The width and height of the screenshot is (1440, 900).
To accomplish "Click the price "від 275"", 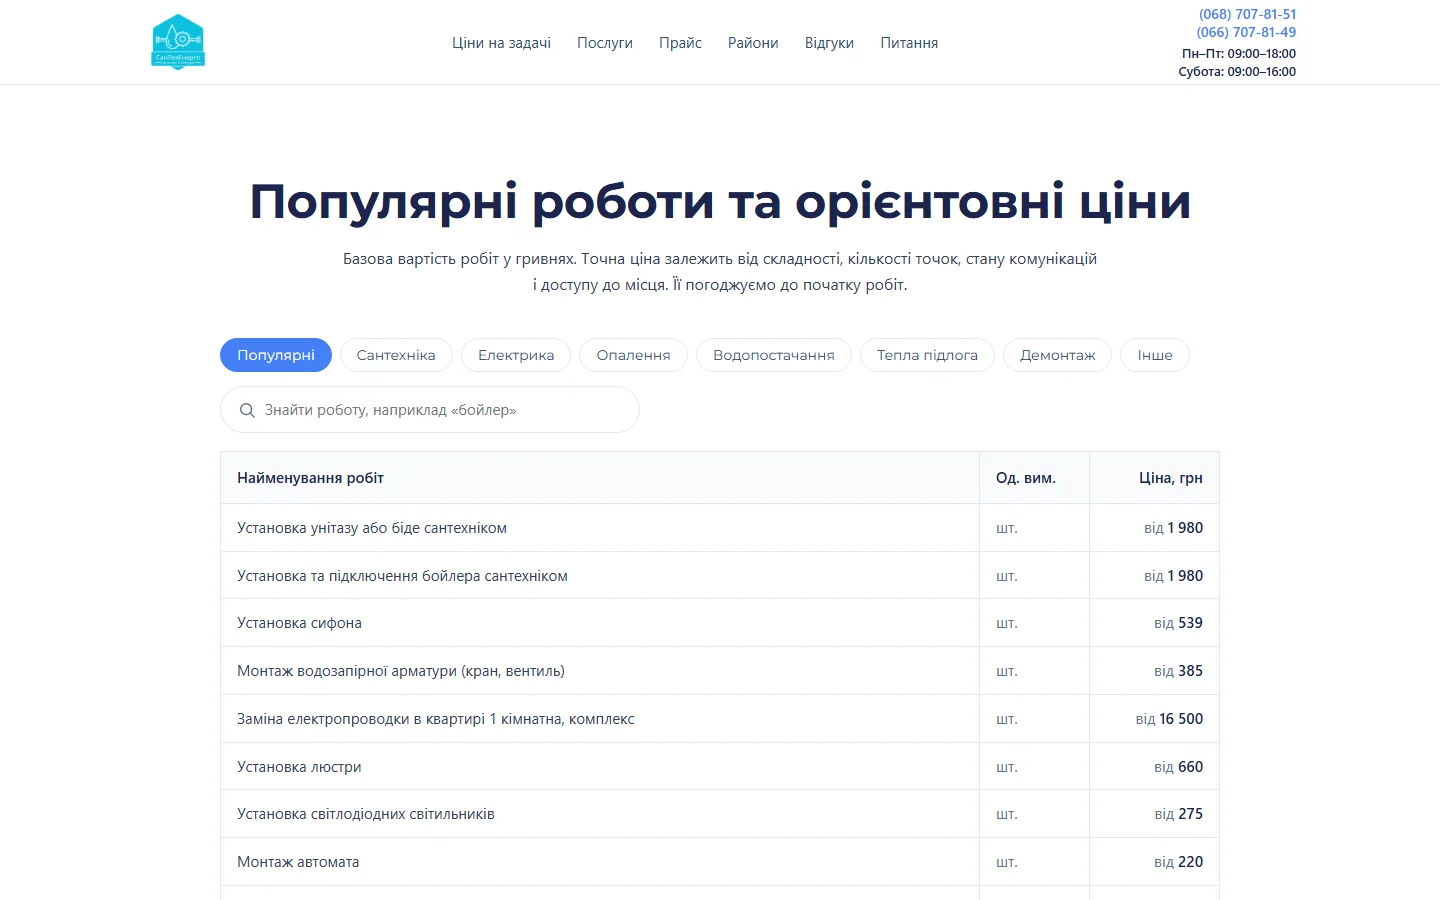I will click(x=1178, y=814).
